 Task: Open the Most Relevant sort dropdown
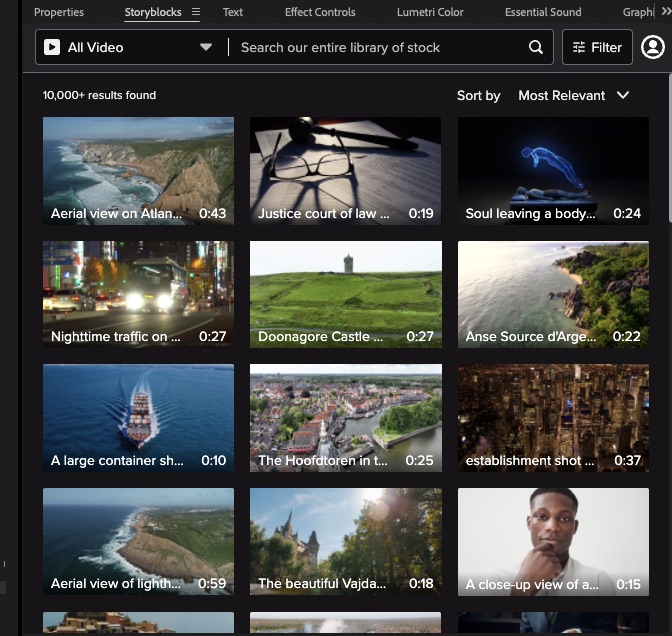(x=573, y=95)
